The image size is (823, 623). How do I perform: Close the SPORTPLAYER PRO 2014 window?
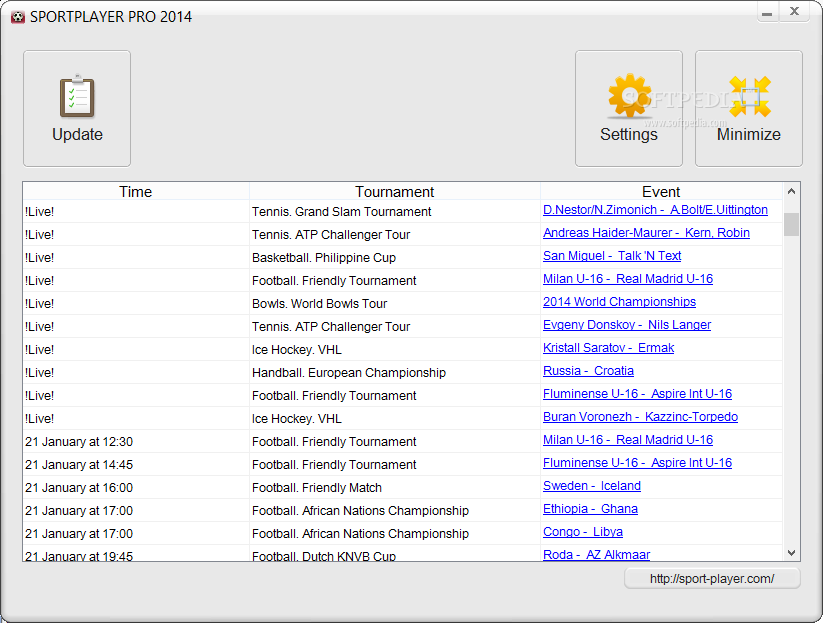(795, 12)
